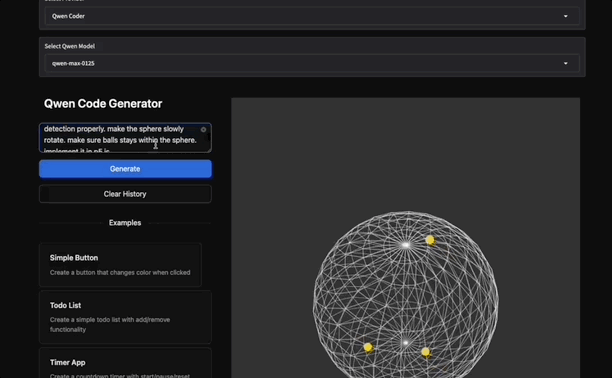
Task: Clear the prompt text with the x icon
Action: click(203, 130)
